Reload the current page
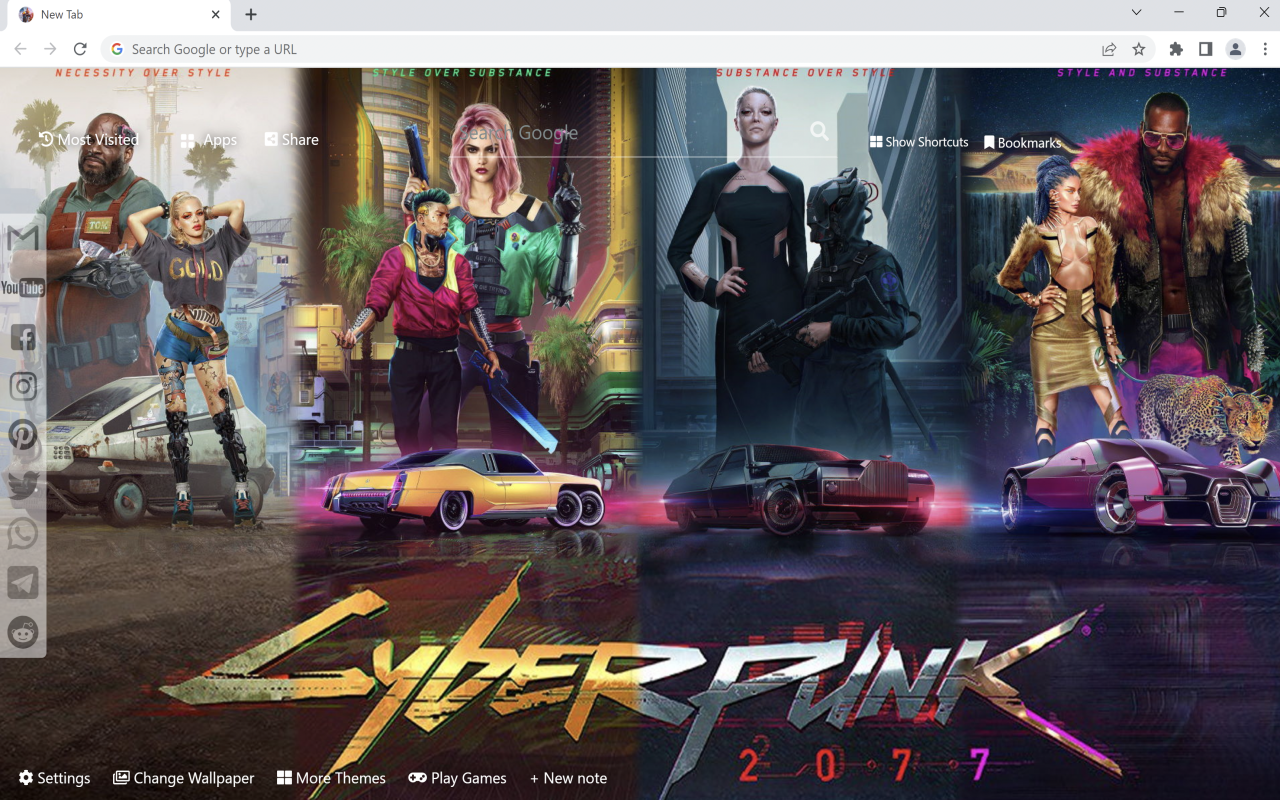 click(80, 49)
